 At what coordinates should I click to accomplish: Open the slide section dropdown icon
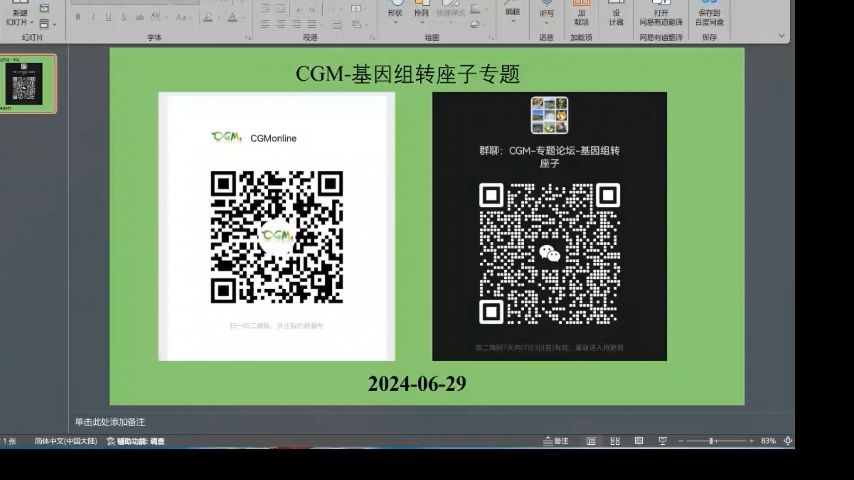click(46, 23)
